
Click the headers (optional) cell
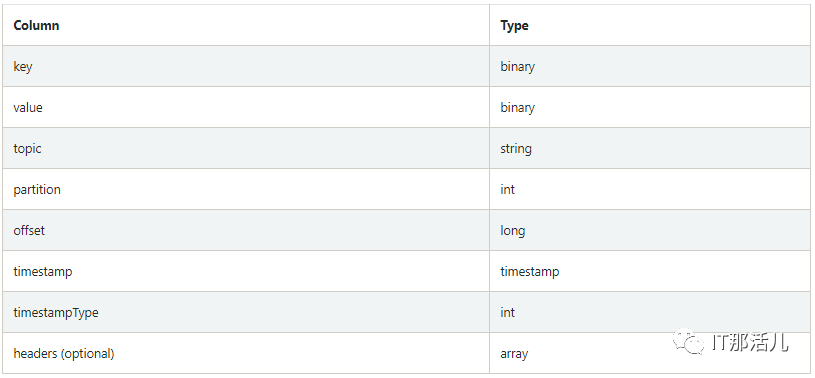tap(246, 354)
